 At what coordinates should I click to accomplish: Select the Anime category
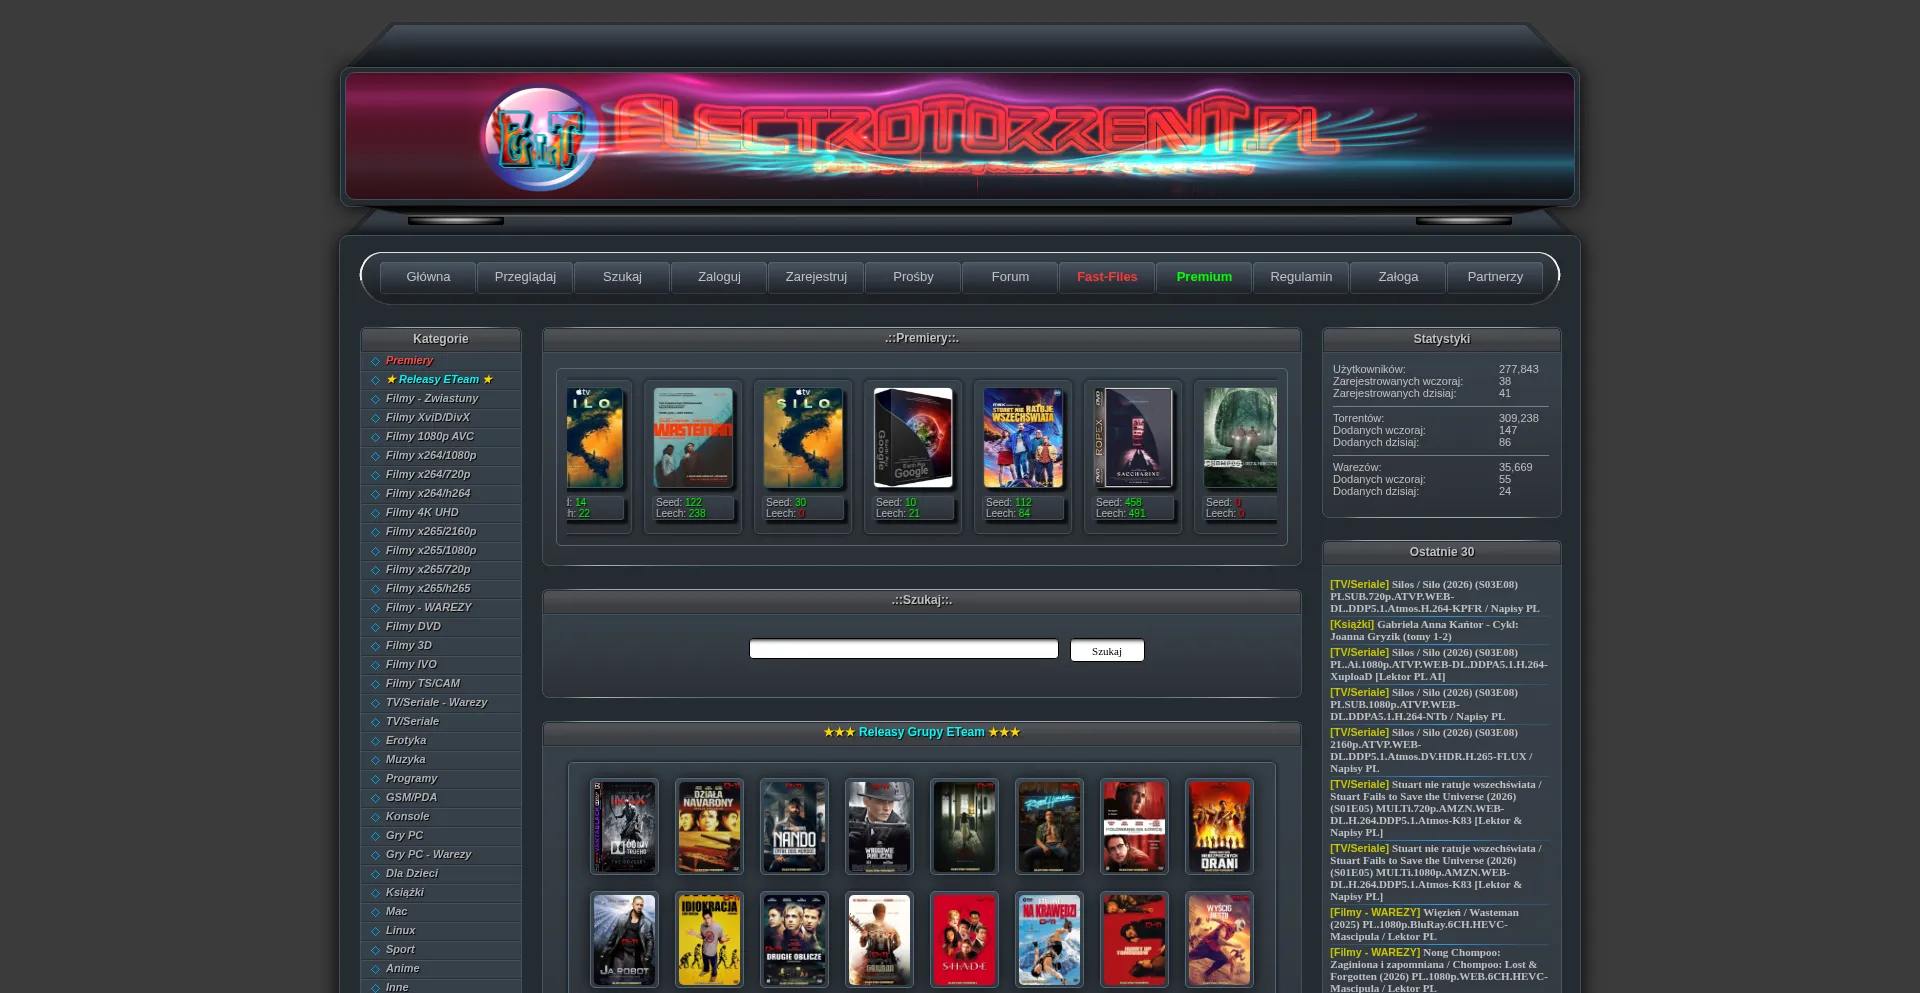tap(403, 969)
